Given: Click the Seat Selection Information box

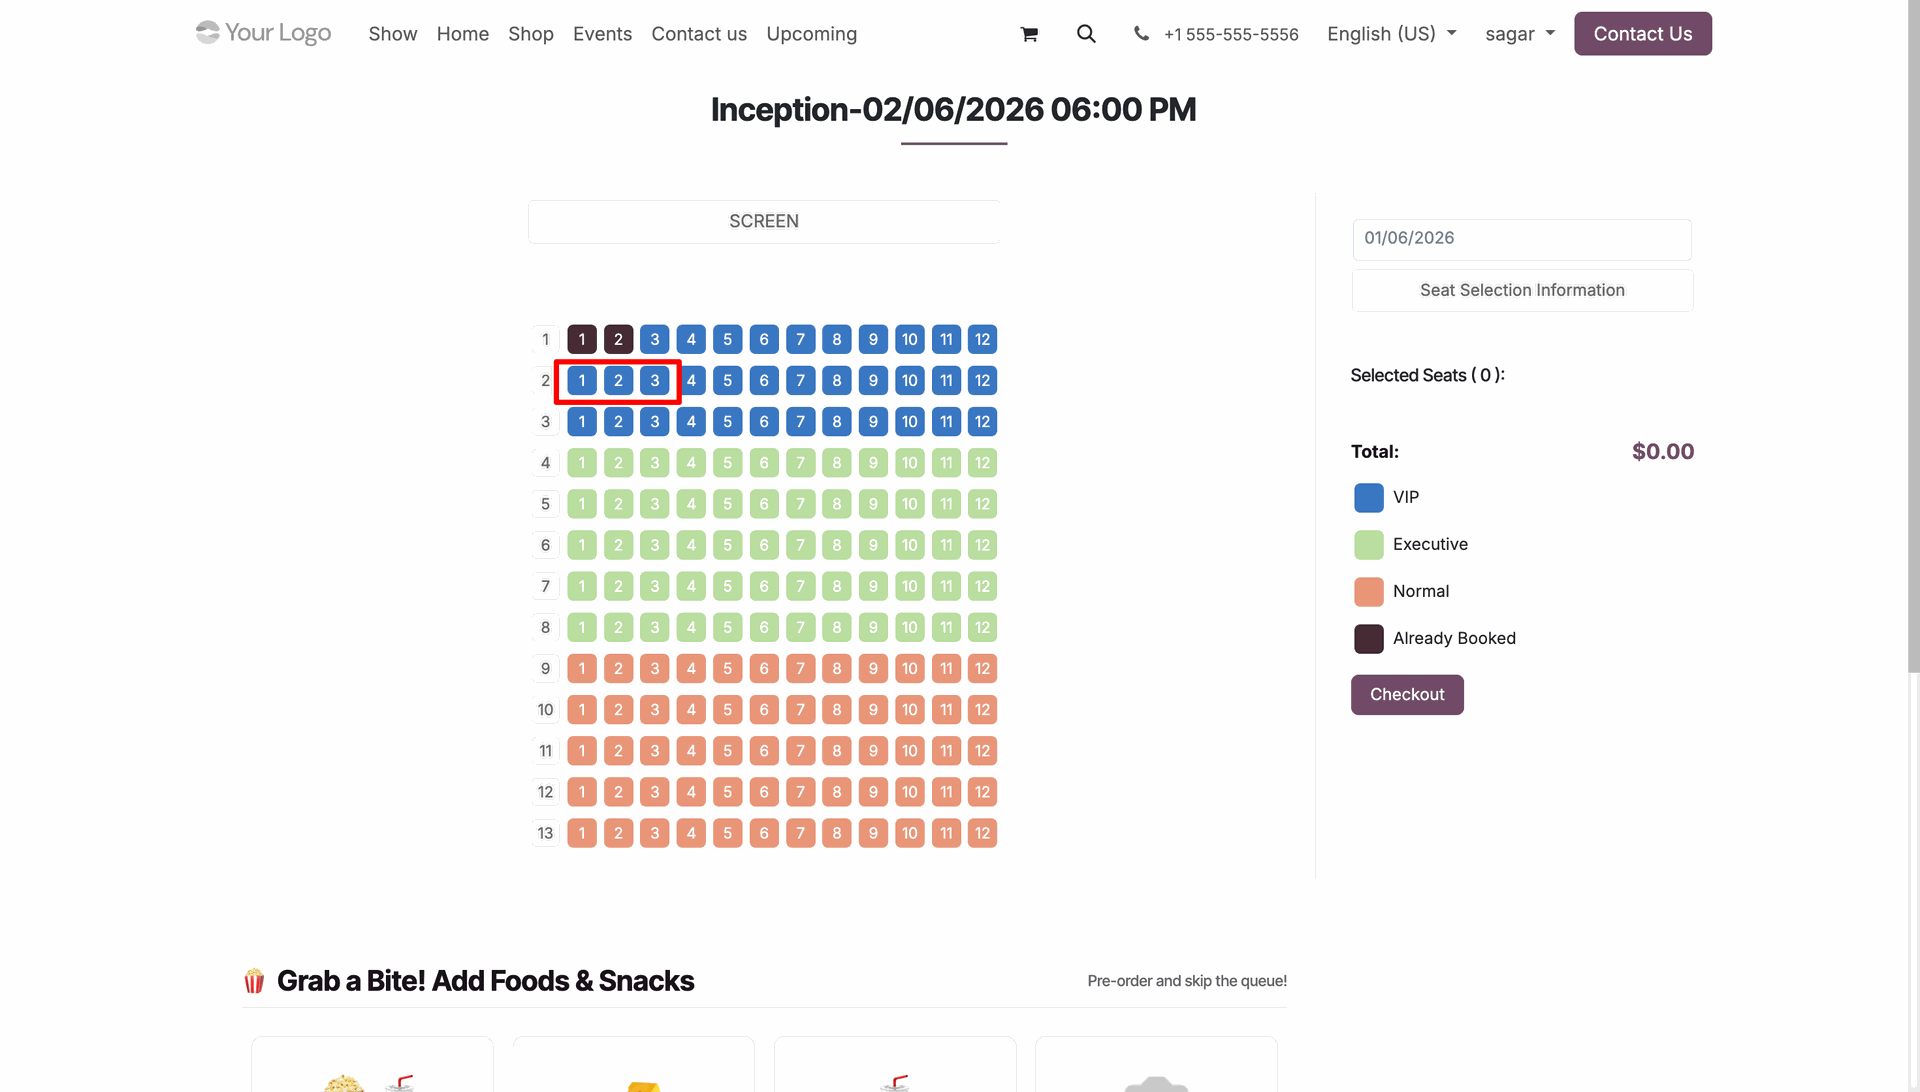Looking at the screenshot, I should point(1522,290).
